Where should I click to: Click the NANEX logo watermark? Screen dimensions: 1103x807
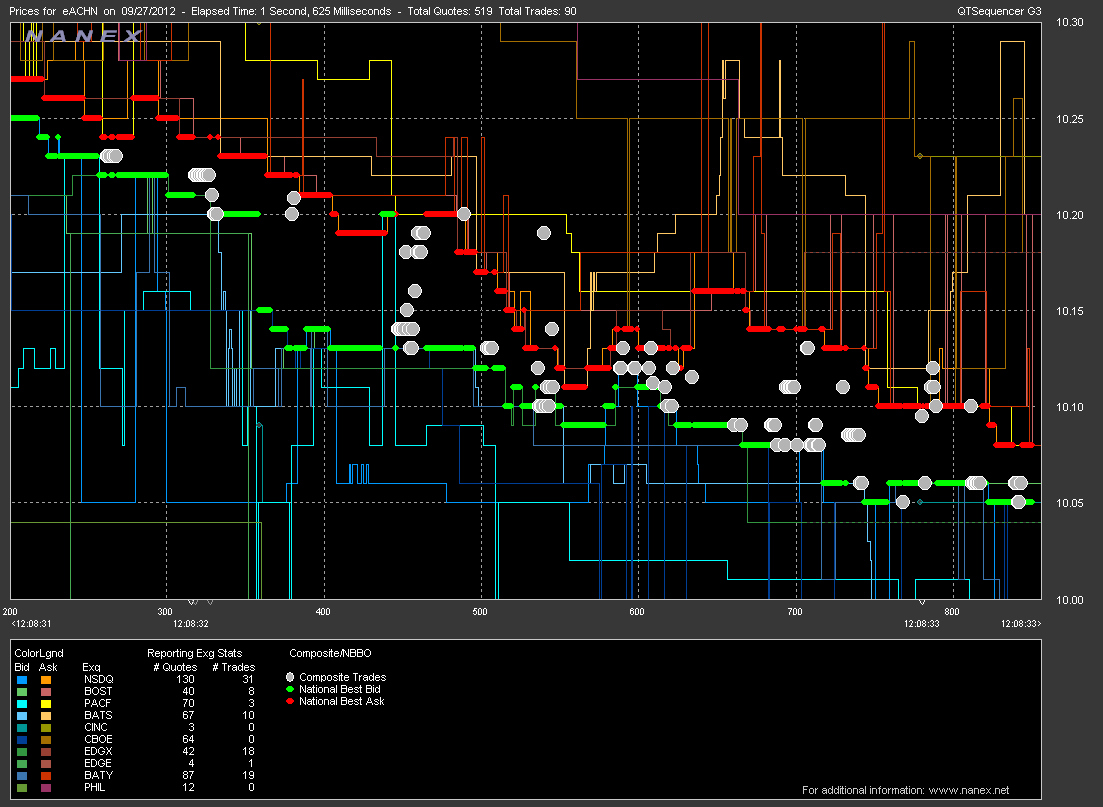tap(84, 36)
